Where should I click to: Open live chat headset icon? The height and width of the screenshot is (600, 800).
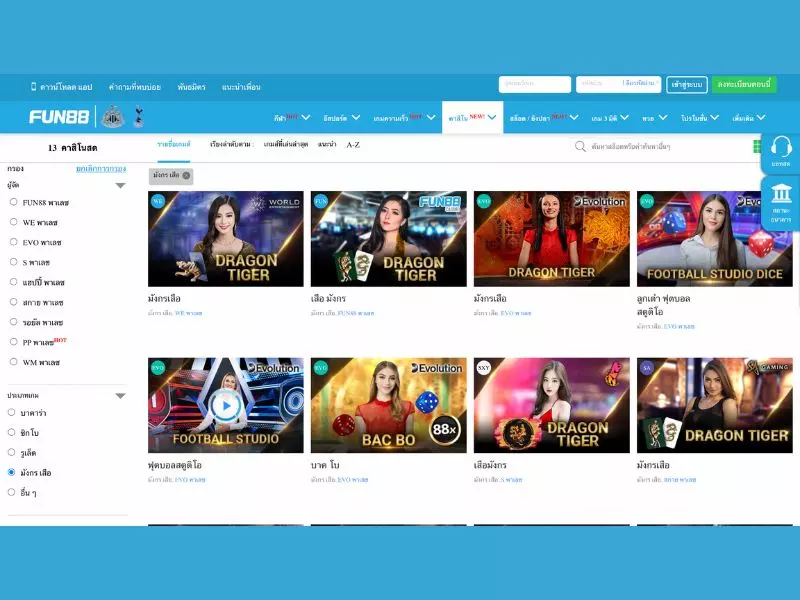click(x=781, y=148)
